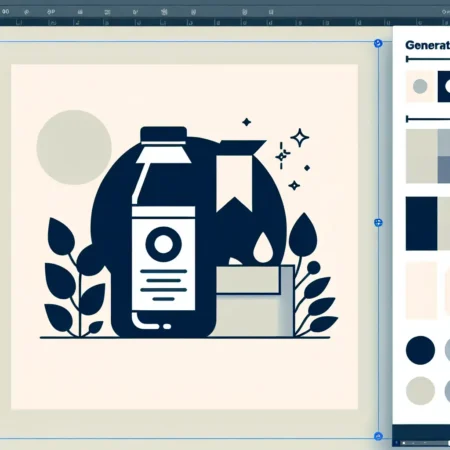Click the Generate panel heading
450x450 pixels.
click(427, 45)
